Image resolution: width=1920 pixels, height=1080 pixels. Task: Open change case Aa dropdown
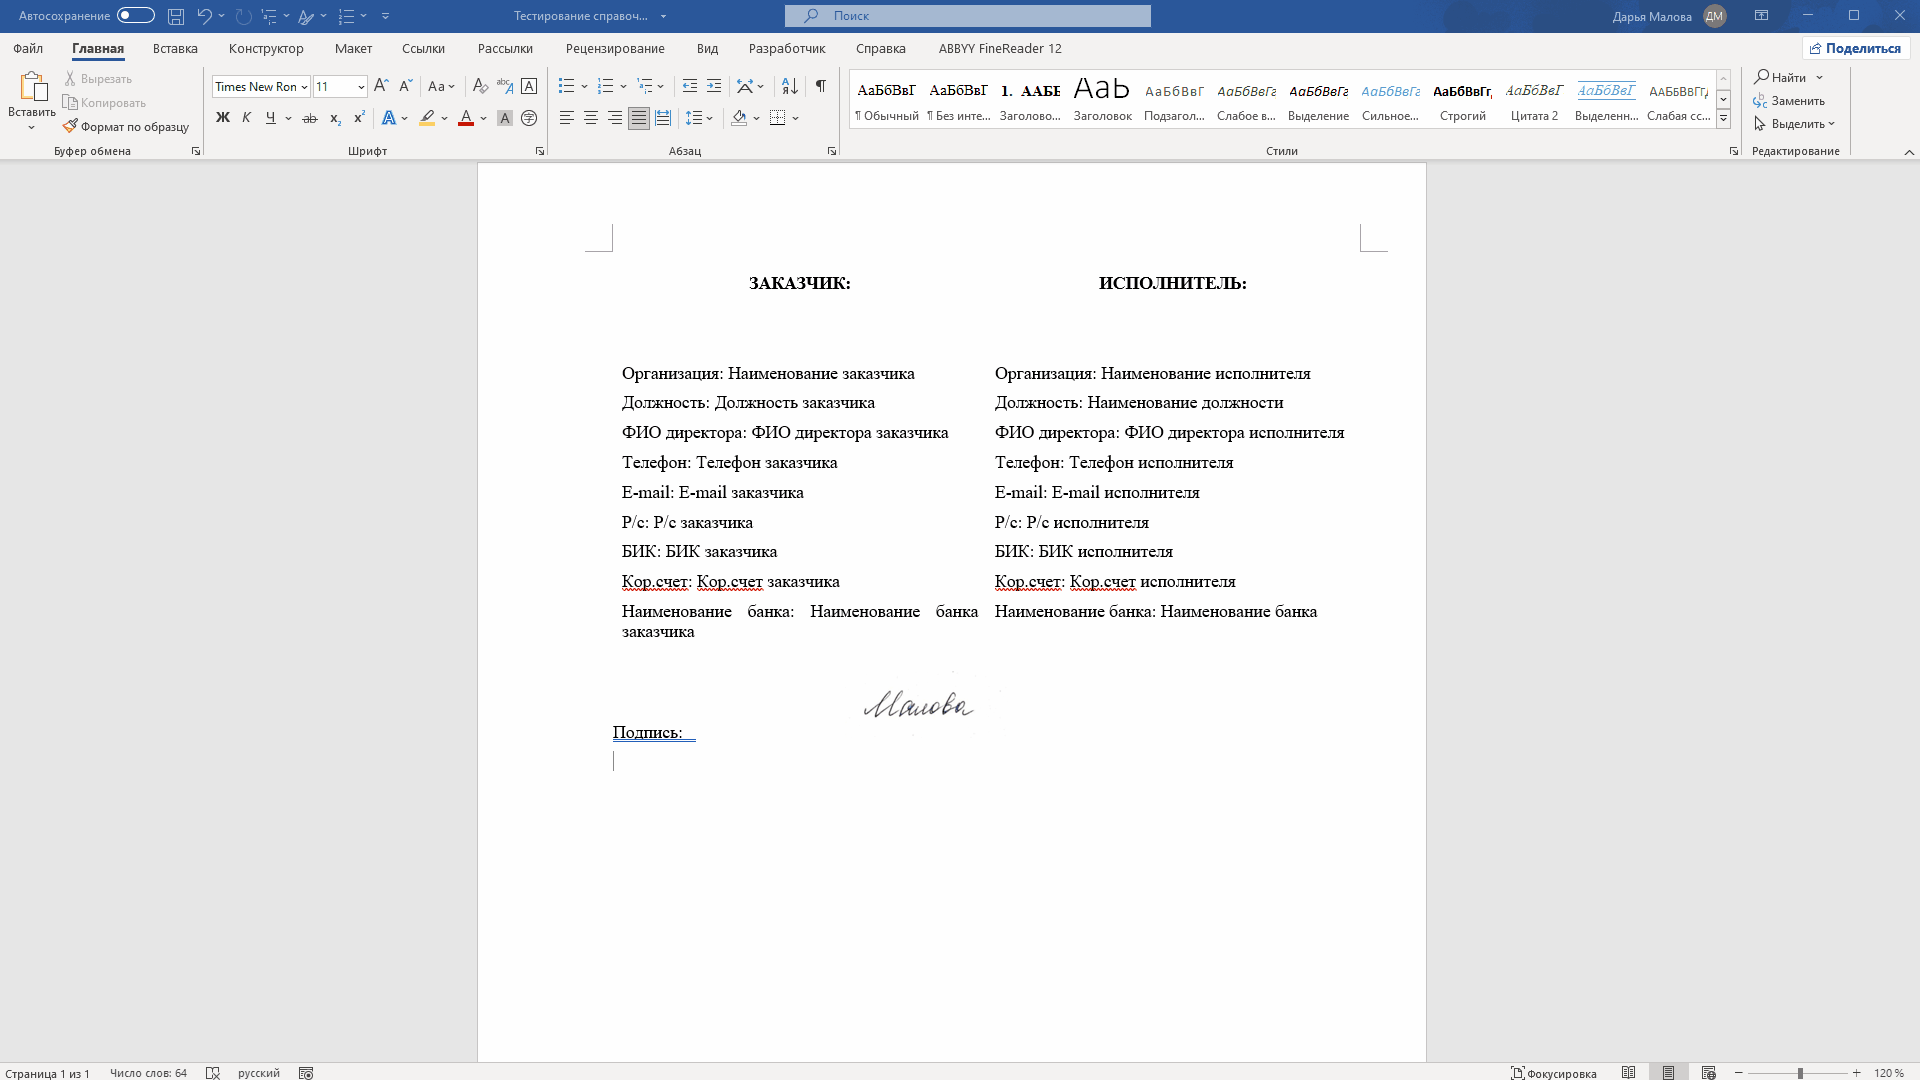[x=441, y=86]
